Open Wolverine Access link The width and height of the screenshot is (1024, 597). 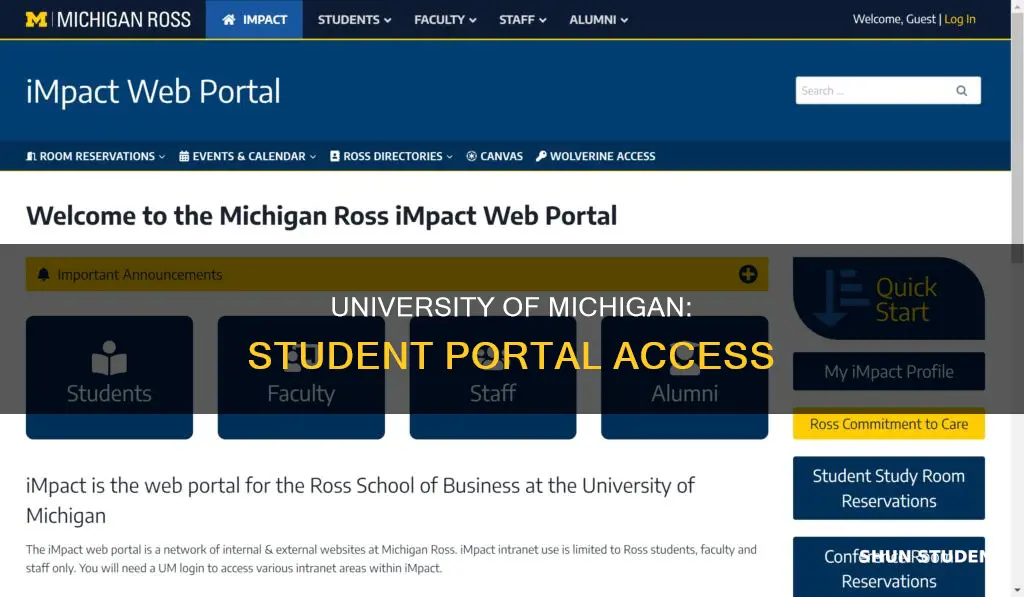tap(596, 156)
